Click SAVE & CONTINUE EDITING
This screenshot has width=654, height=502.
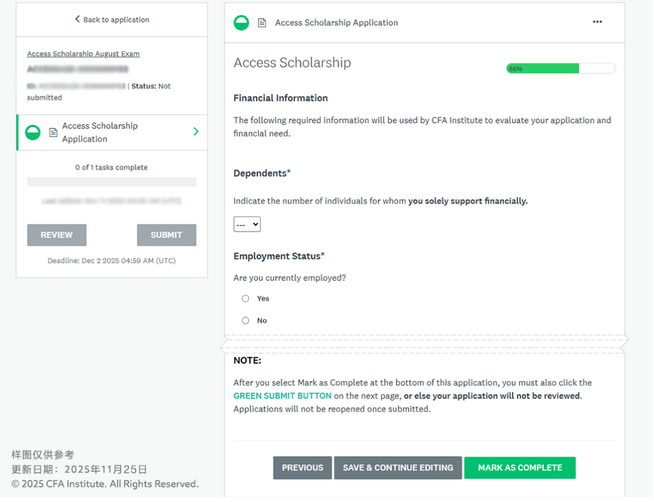[x=397, y=467]
